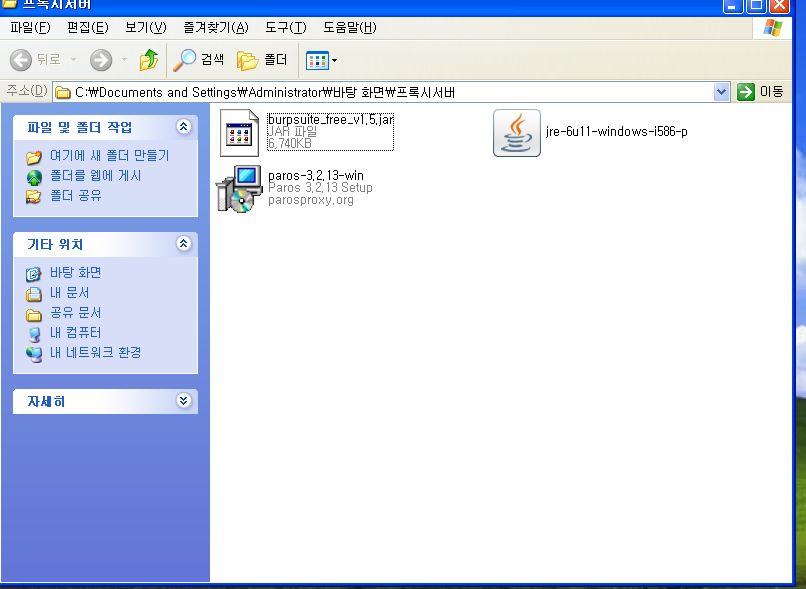Go back with the 뒤로 arrow icon
This screenshot has width=806, height=589.
click(21, 60)
